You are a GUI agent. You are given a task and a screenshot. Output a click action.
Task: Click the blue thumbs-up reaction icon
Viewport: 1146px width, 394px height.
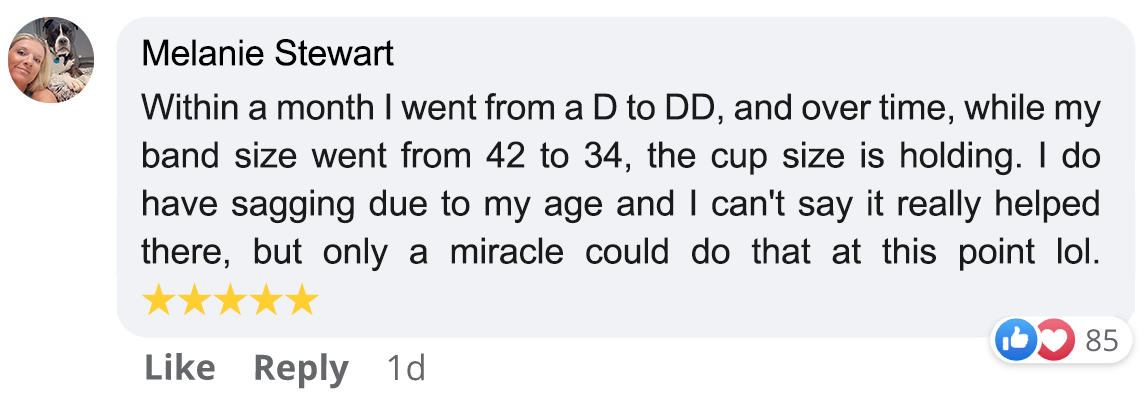coord(1016,341)
